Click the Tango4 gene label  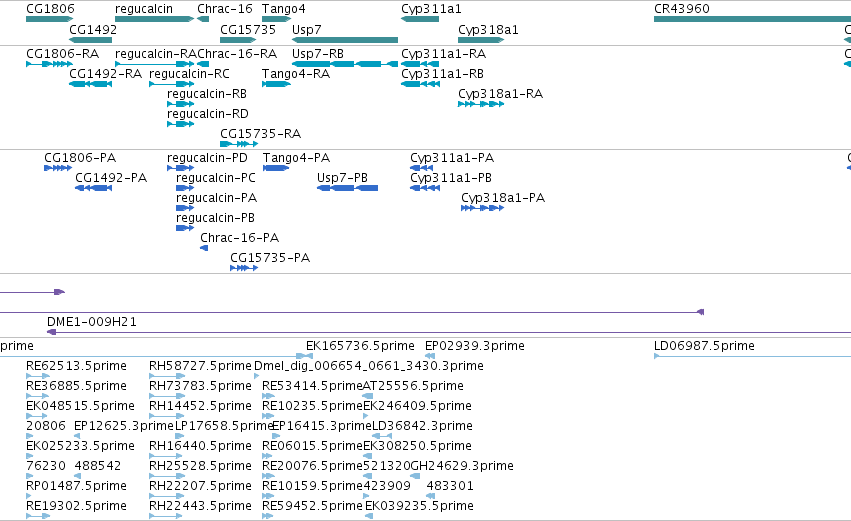(x=283, y=9)
